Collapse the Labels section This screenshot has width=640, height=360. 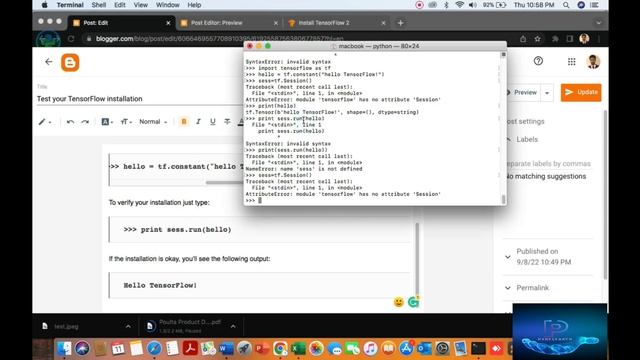[508, 140]
